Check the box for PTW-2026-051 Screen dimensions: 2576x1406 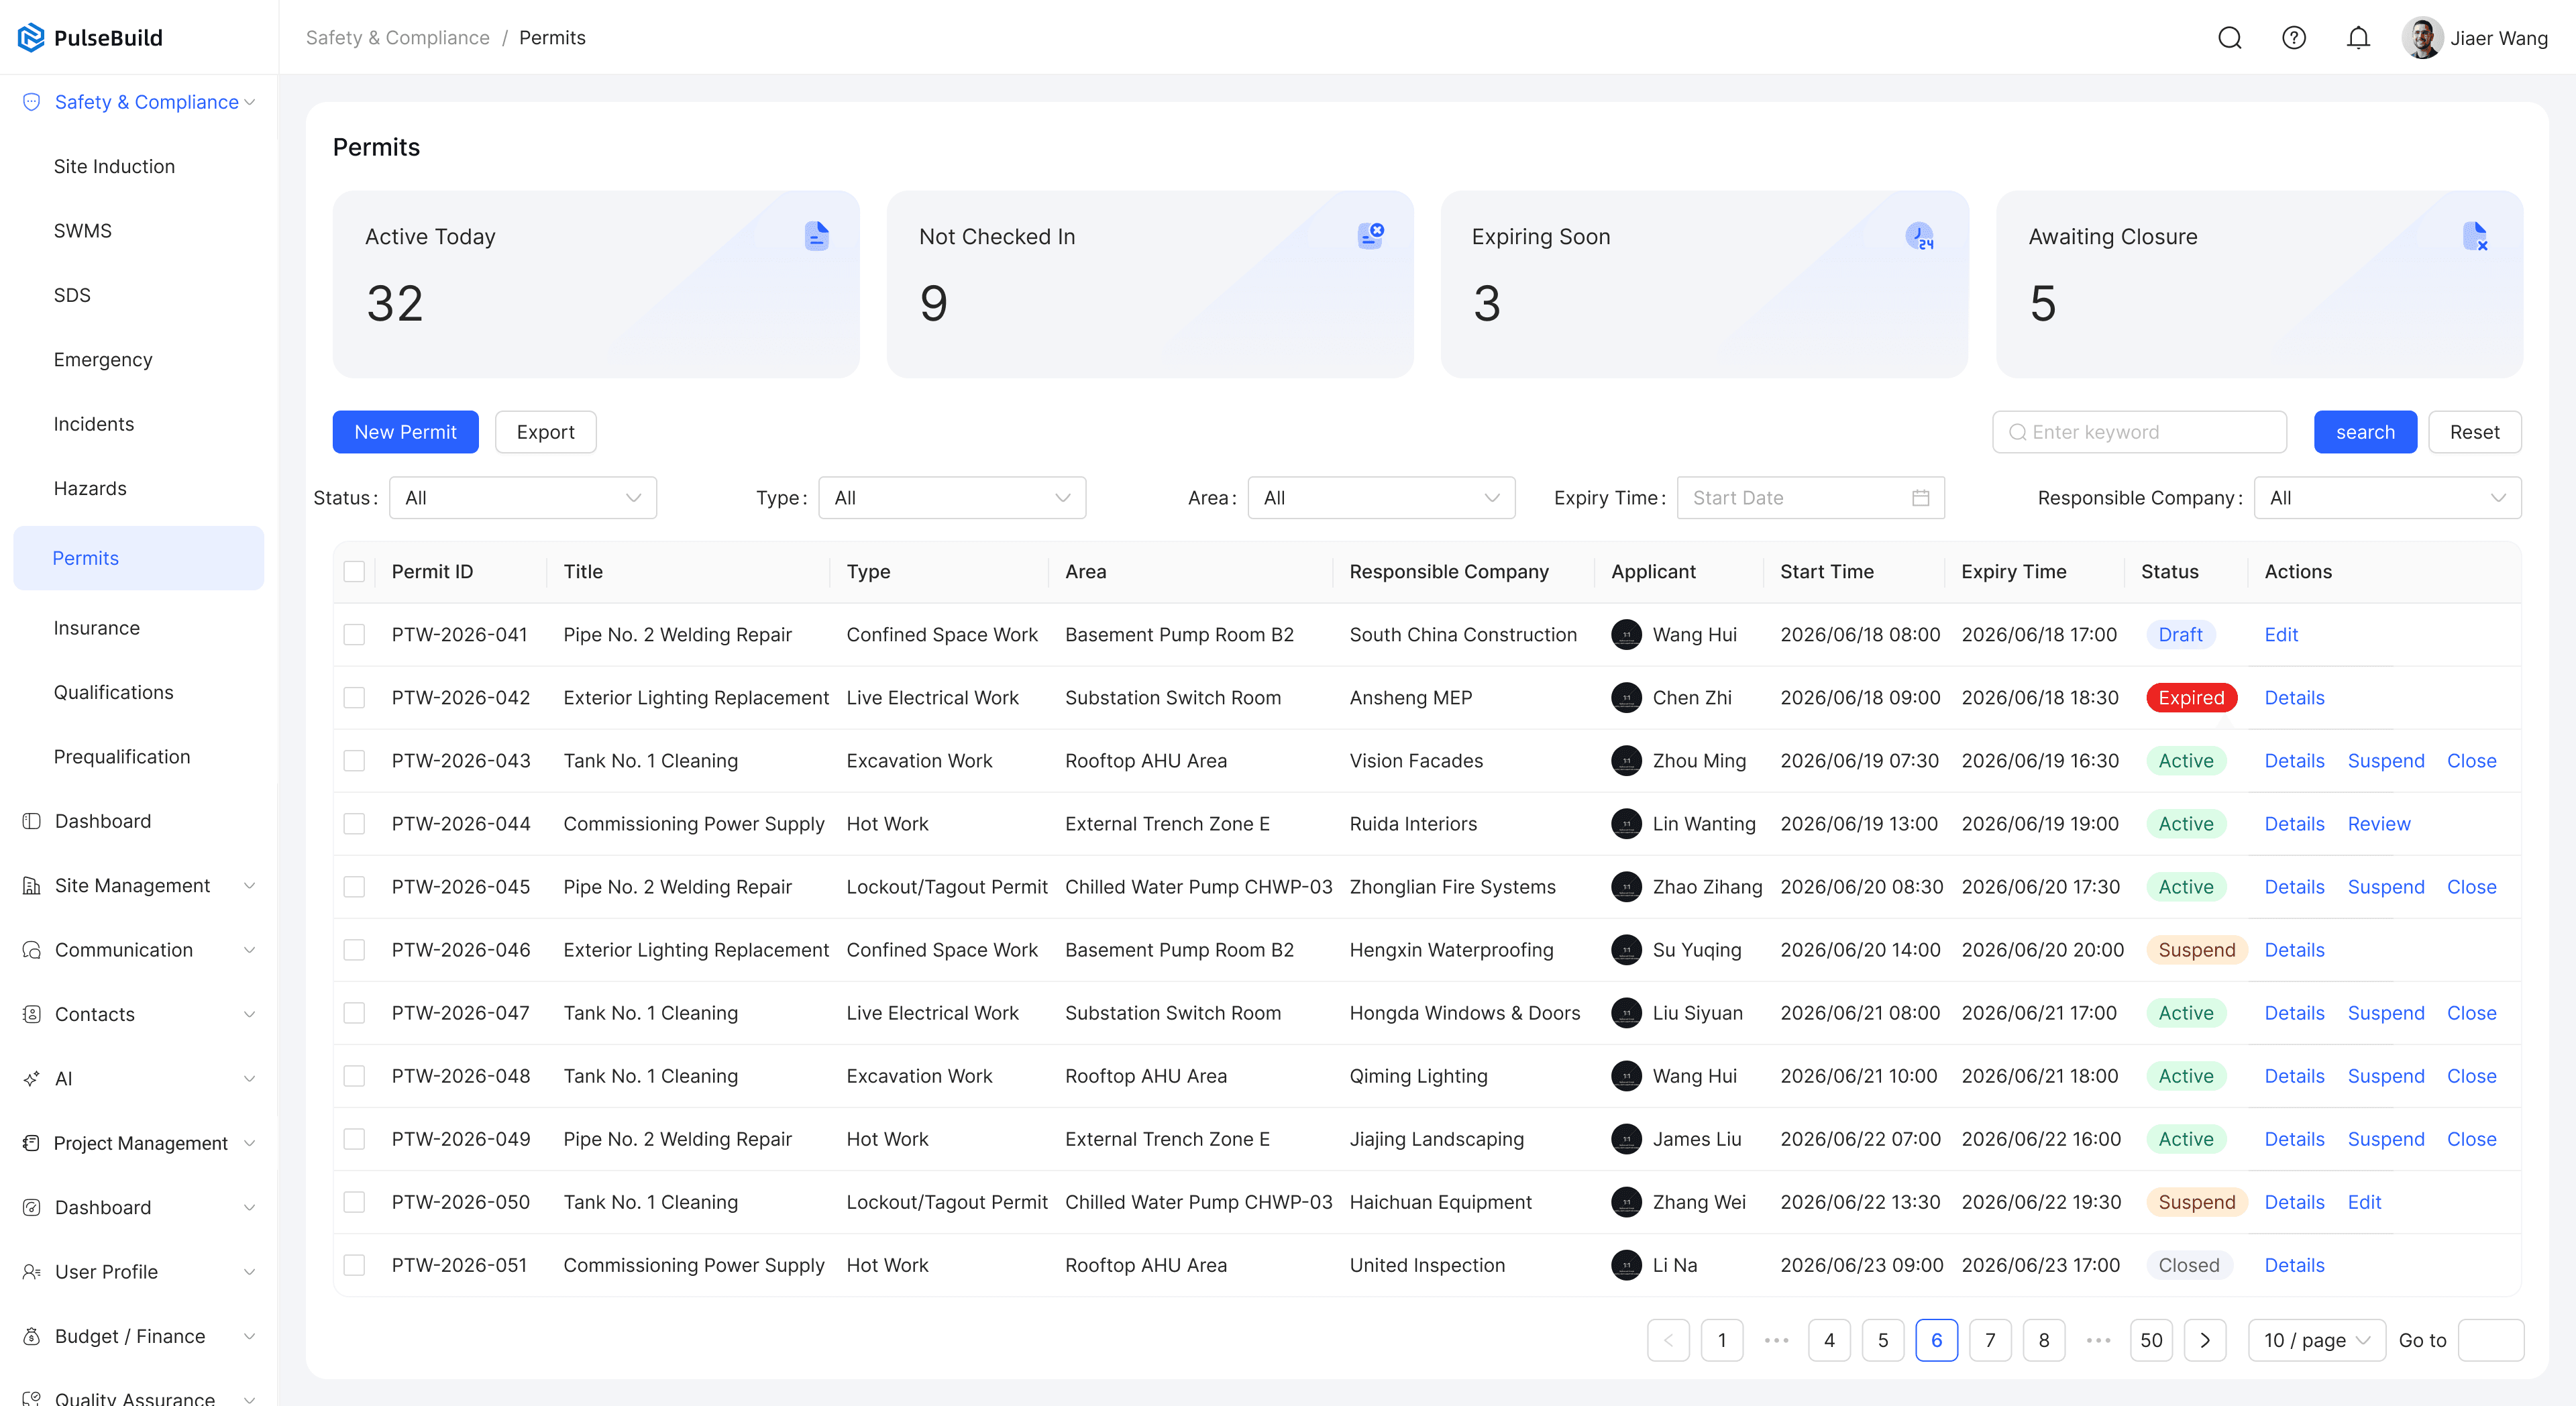pyautogui.click(x=354, y=1265)
